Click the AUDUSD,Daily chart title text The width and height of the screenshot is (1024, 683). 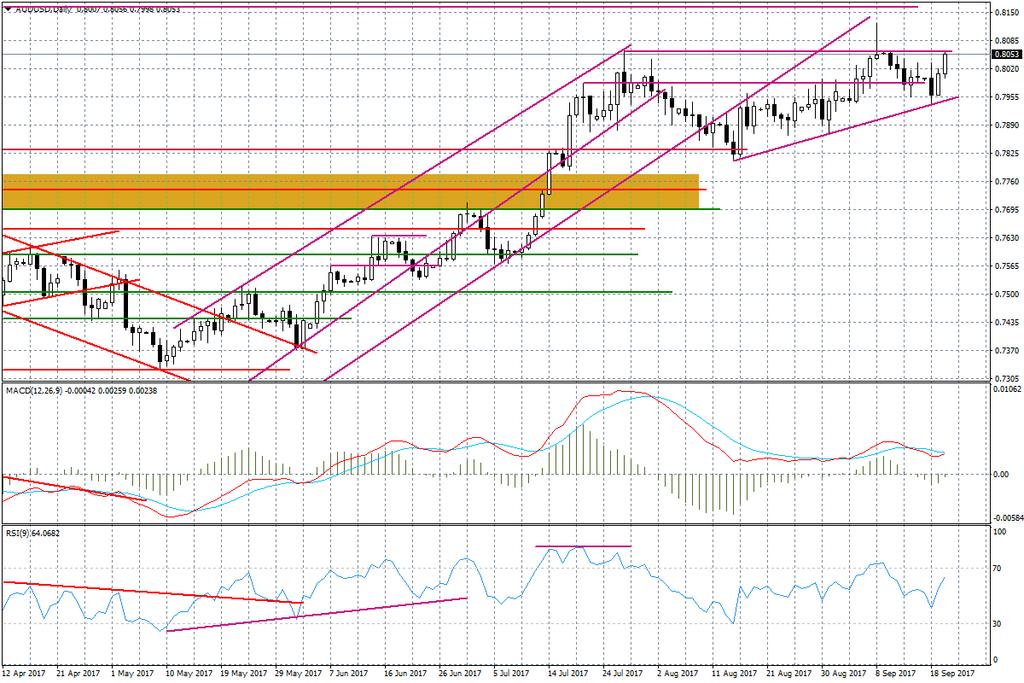[x=42, y=10]
